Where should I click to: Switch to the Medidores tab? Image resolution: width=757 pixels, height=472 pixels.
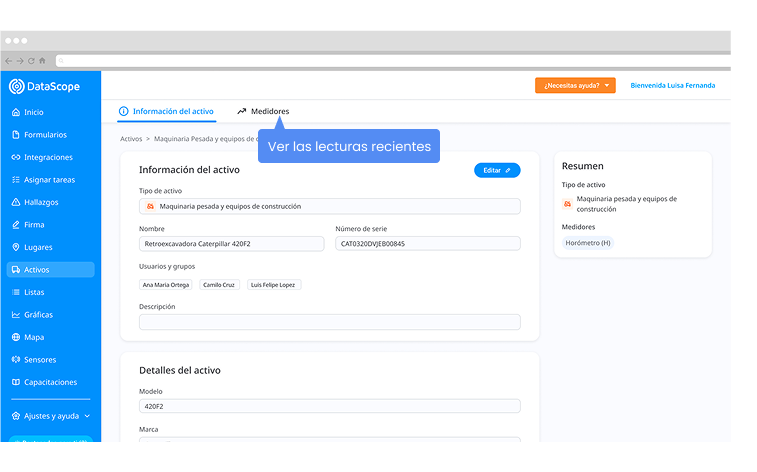point(263,111)
